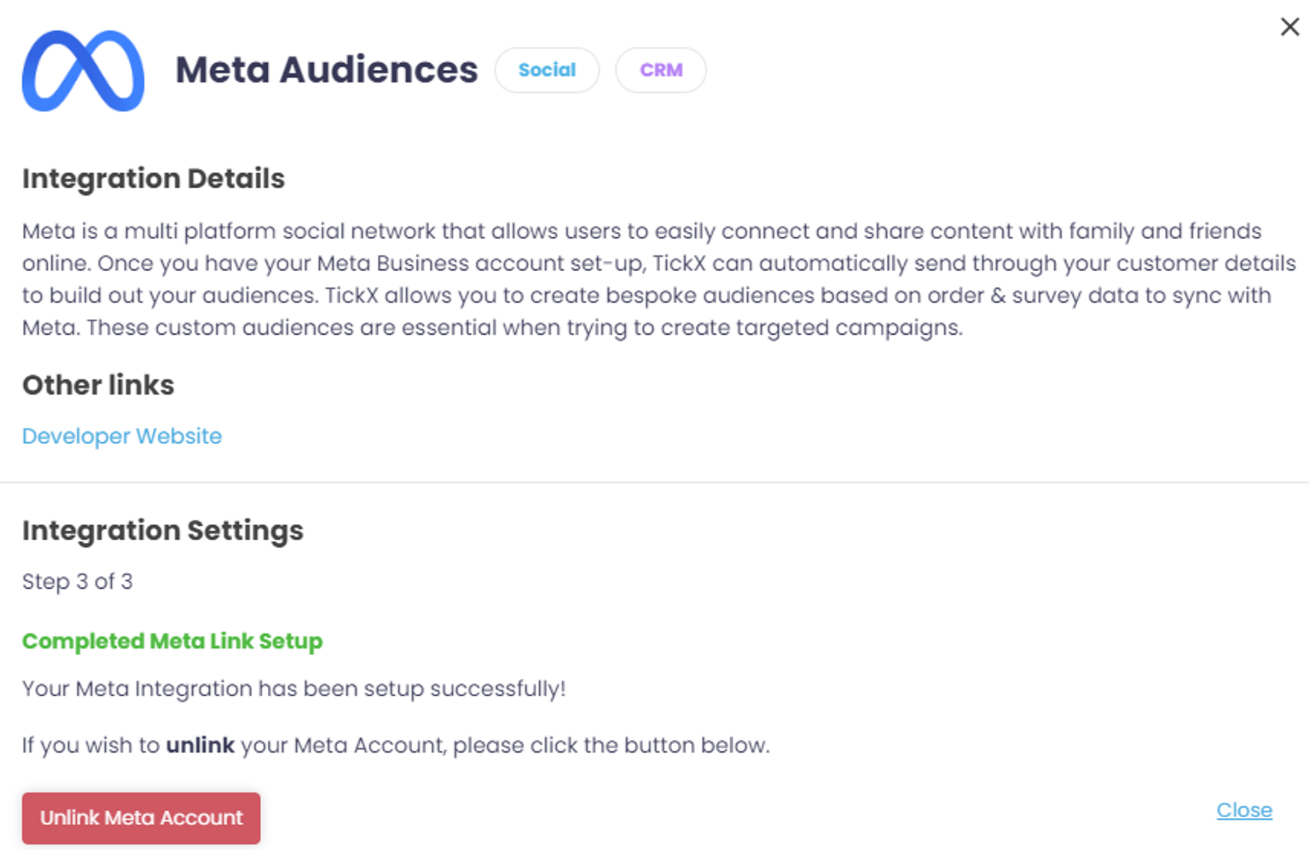
Task: Select the Integration Settings heading
Action: click(162, 532)
